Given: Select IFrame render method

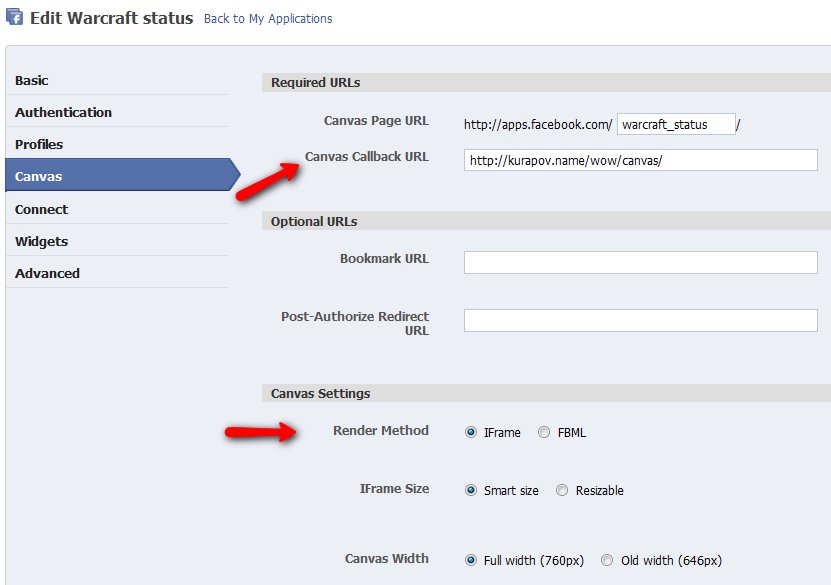Looking at the screenshot, I should coord(471,433).
